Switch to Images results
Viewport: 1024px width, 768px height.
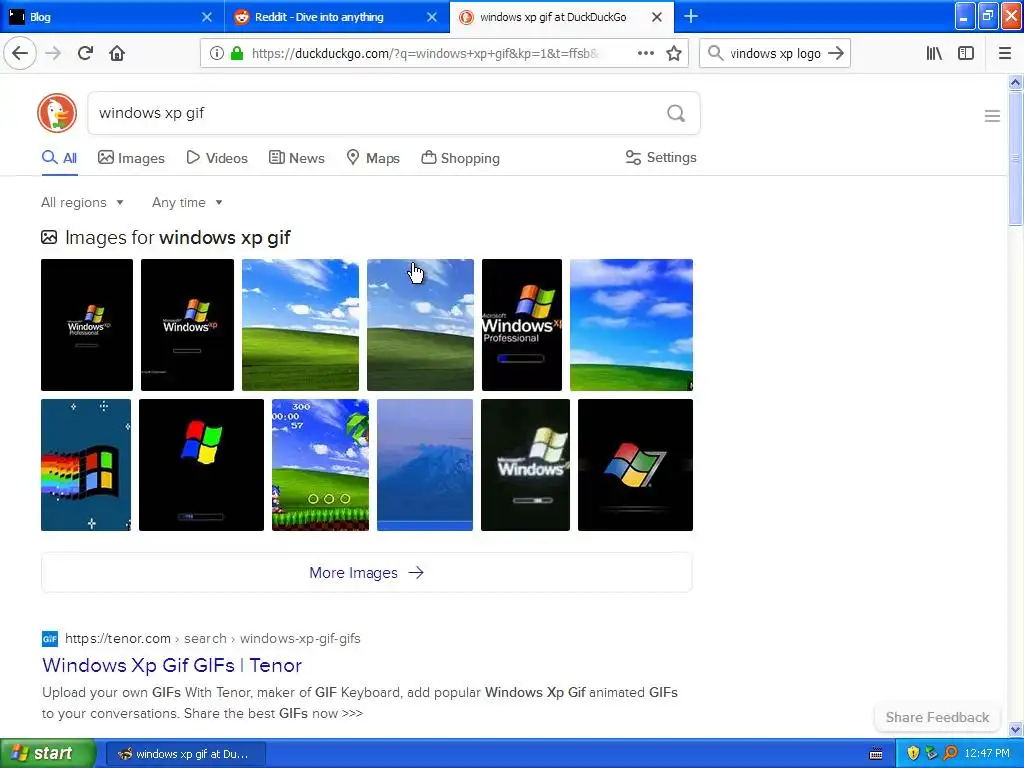131,158
